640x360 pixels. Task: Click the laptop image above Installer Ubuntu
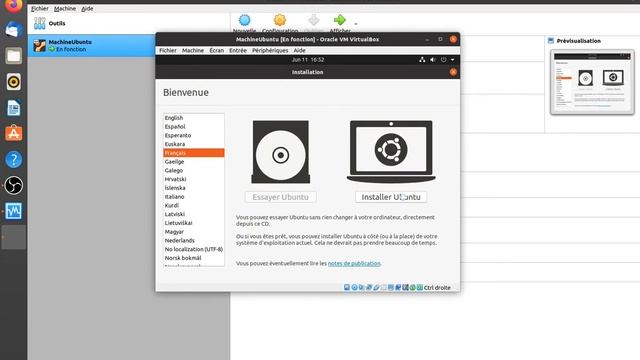tap(391, 151)
